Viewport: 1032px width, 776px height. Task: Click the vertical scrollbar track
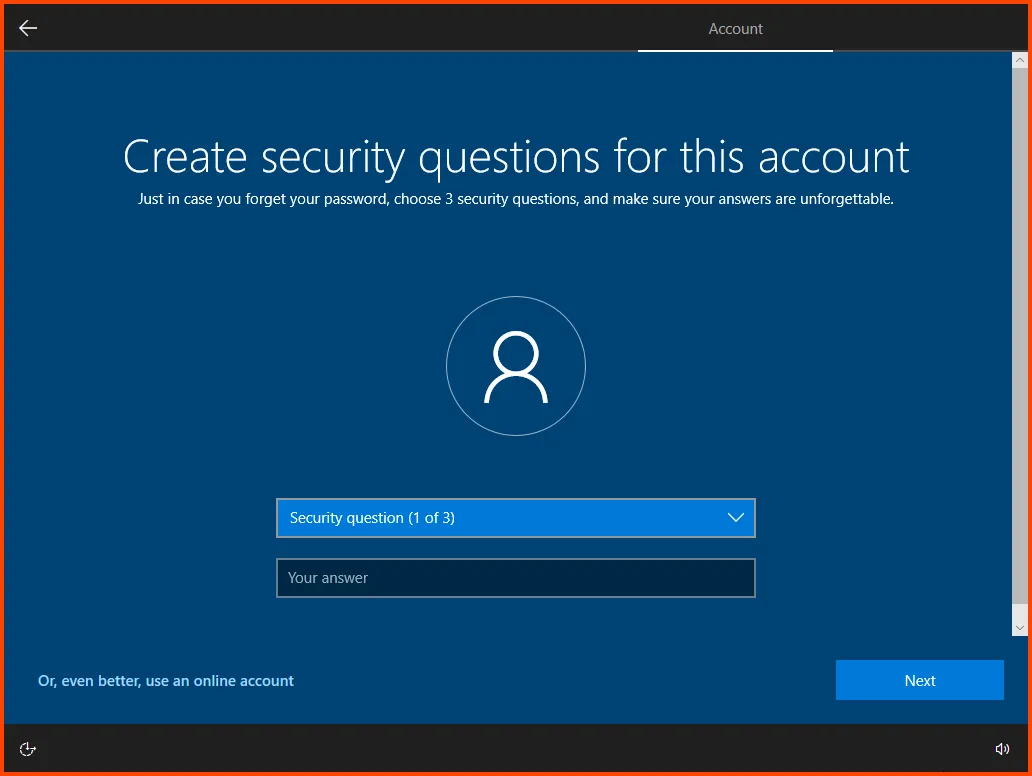click(1019, 344)
